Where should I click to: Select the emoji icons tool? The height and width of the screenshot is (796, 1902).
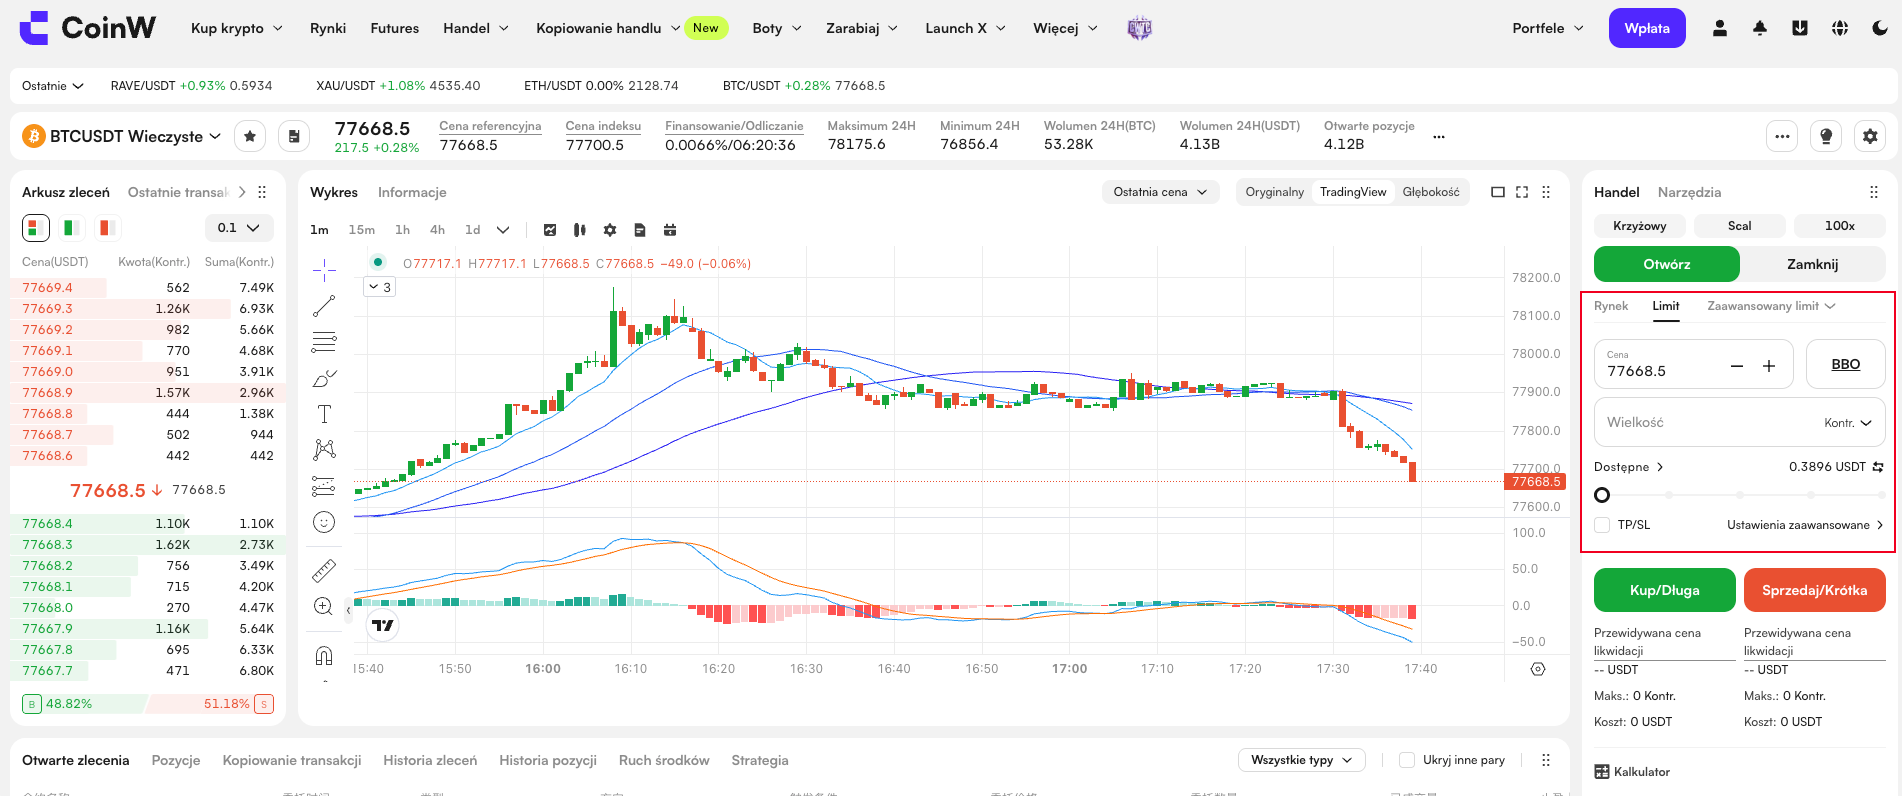pos(324,522)
